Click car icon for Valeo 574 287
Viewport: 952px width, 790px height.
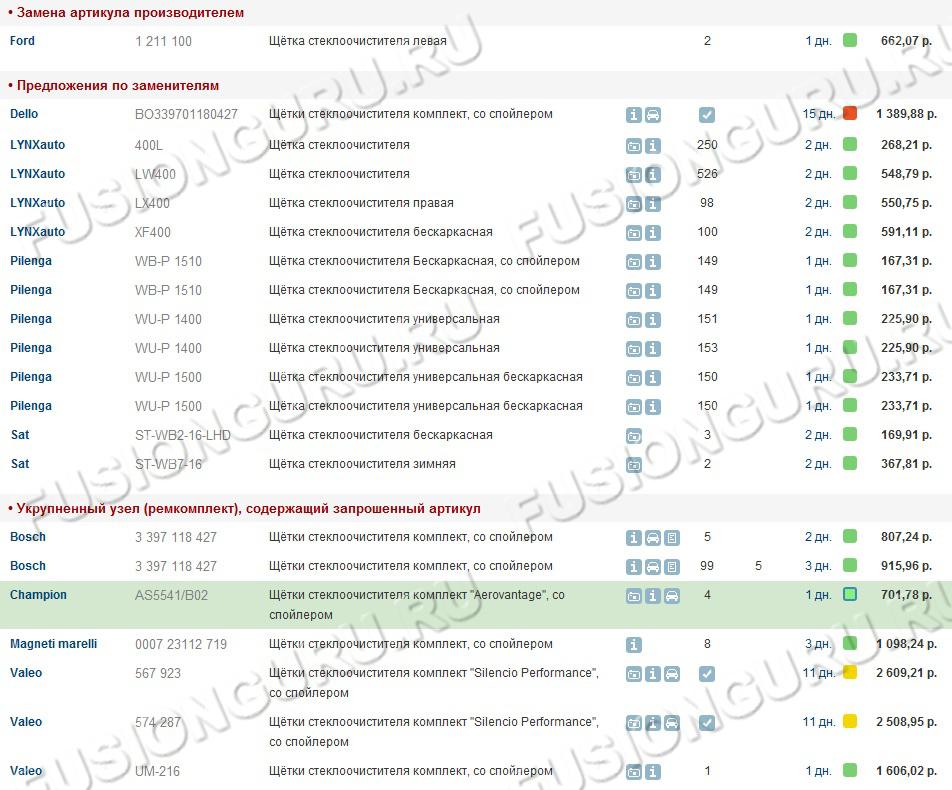click(672, 723)
